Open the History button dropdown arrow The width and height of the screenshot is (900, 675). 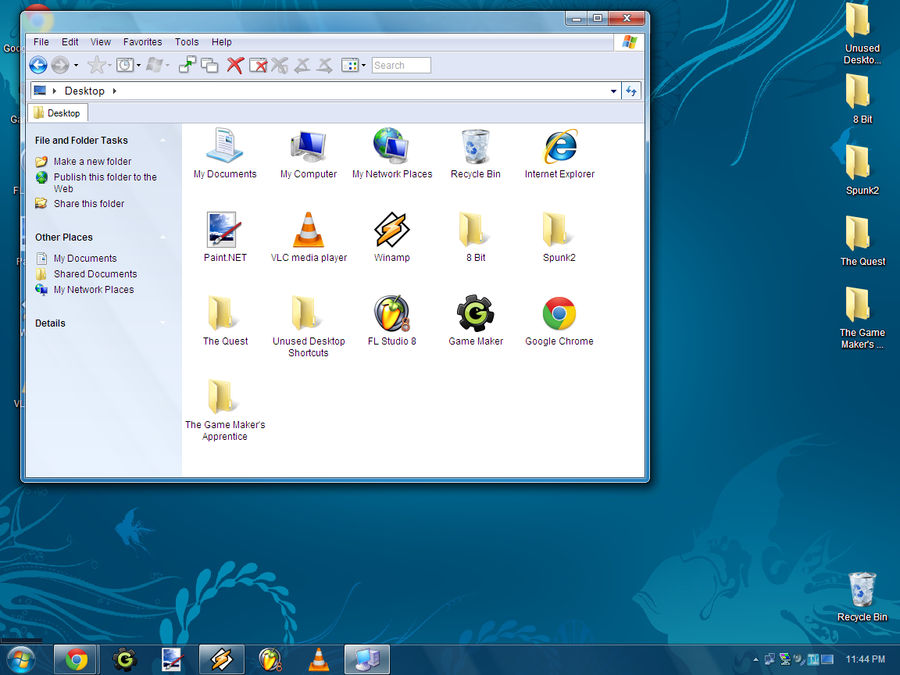[x=138, y=65]
